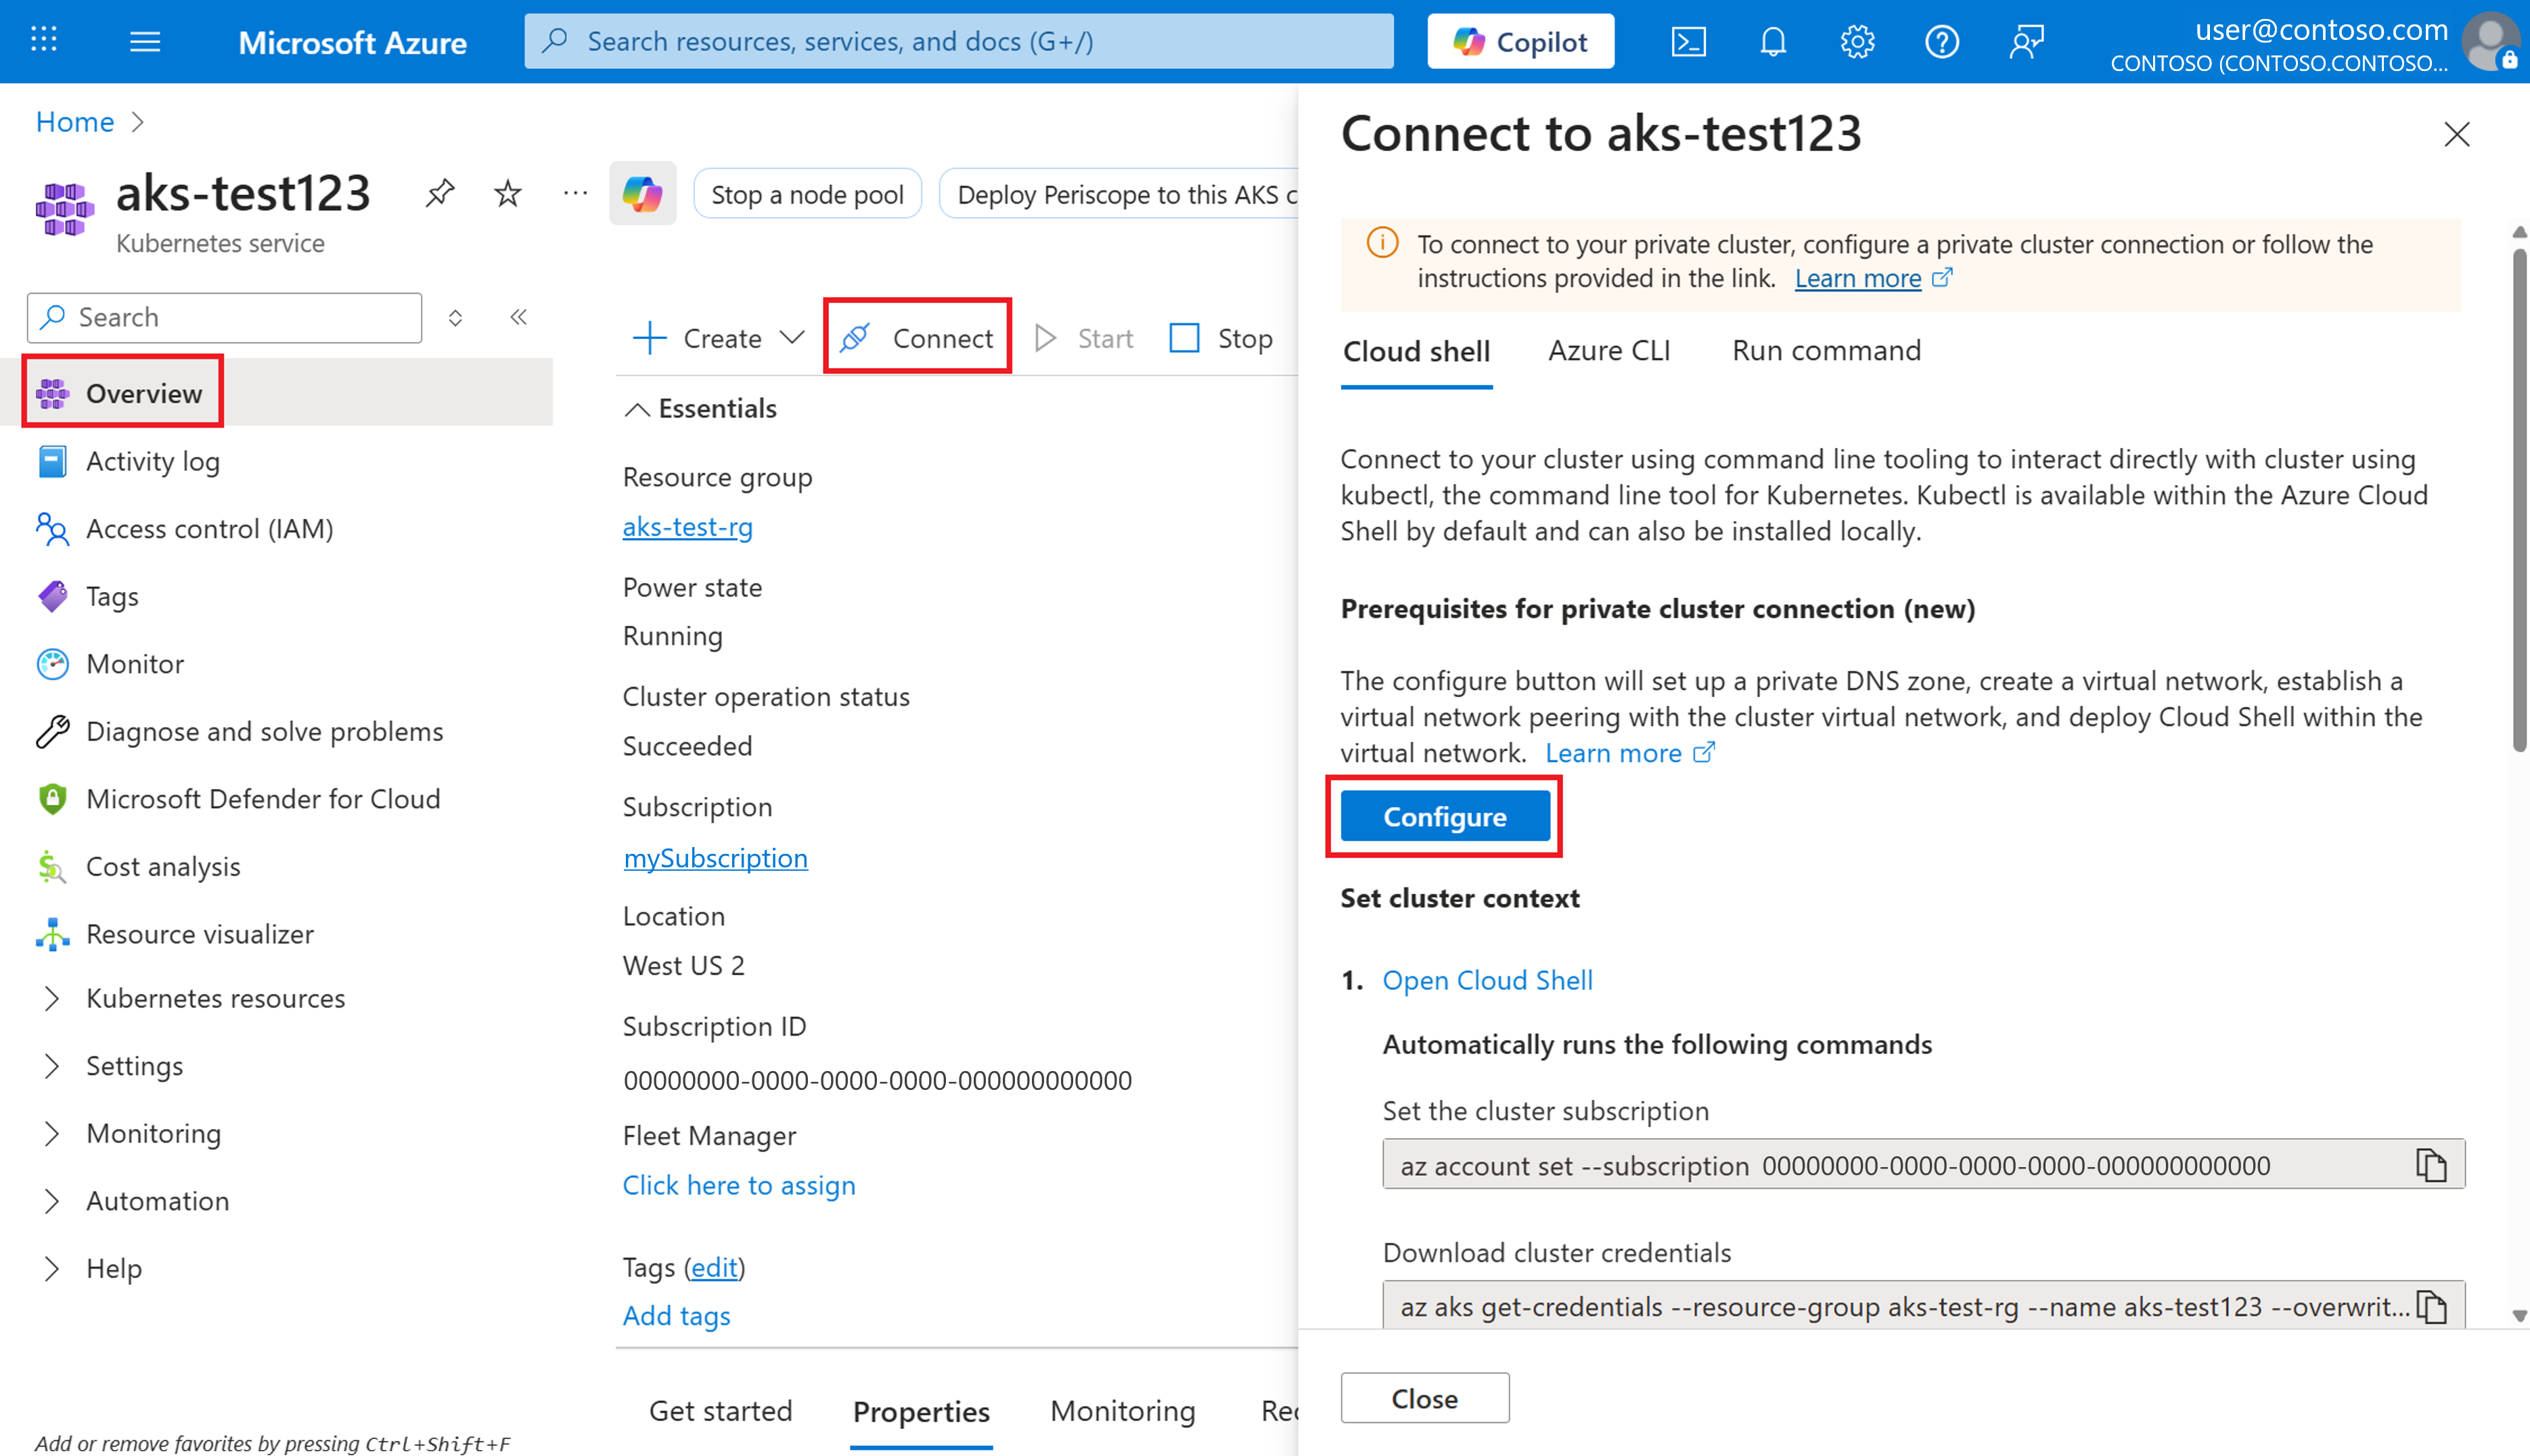Open the notifications bell
Viewport: 2530px width, 1456px height.
tap(1772, 41)
